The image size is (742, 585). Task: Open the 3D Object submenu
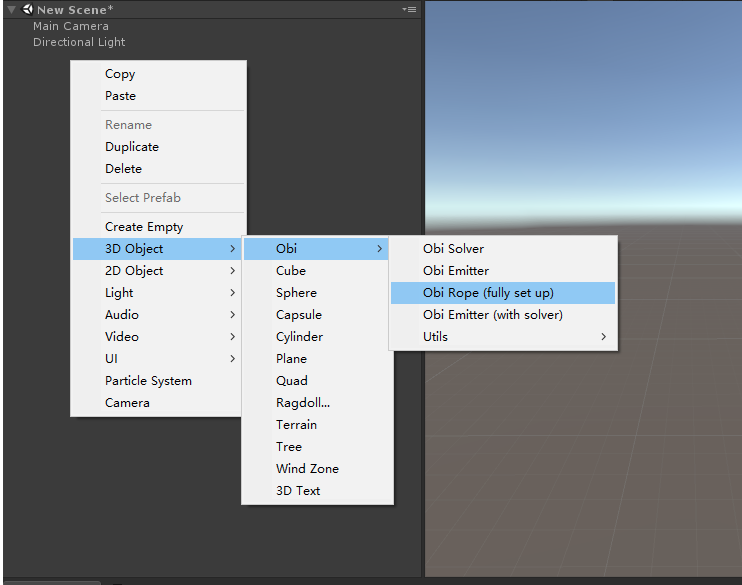click(x=159, y=248)
